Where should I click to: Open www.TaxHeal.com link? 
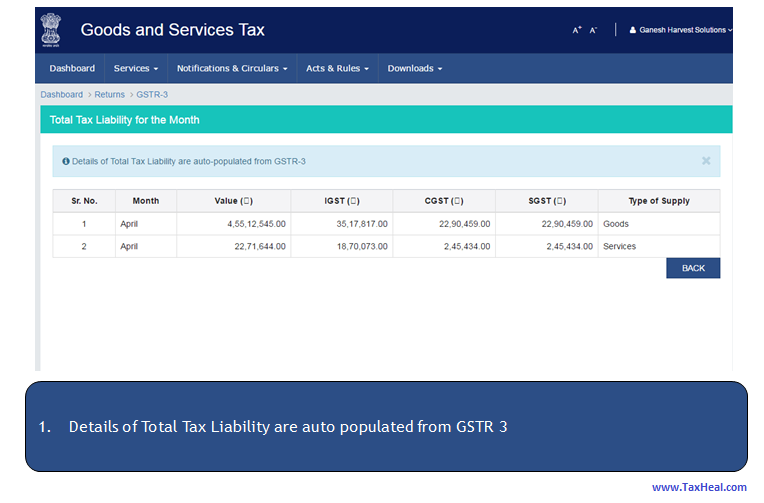(699, 487)
